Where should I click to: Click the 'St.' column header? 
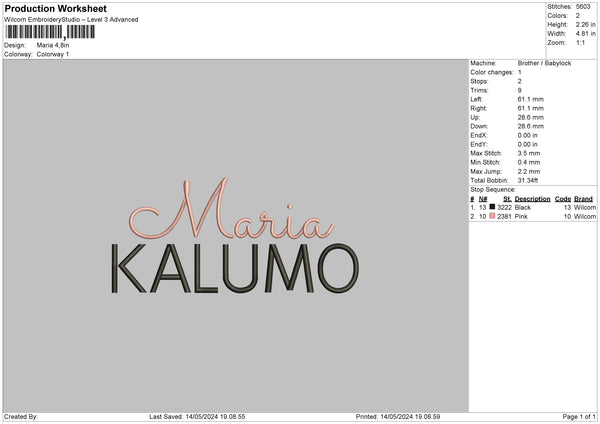click(x=507, y=199)
